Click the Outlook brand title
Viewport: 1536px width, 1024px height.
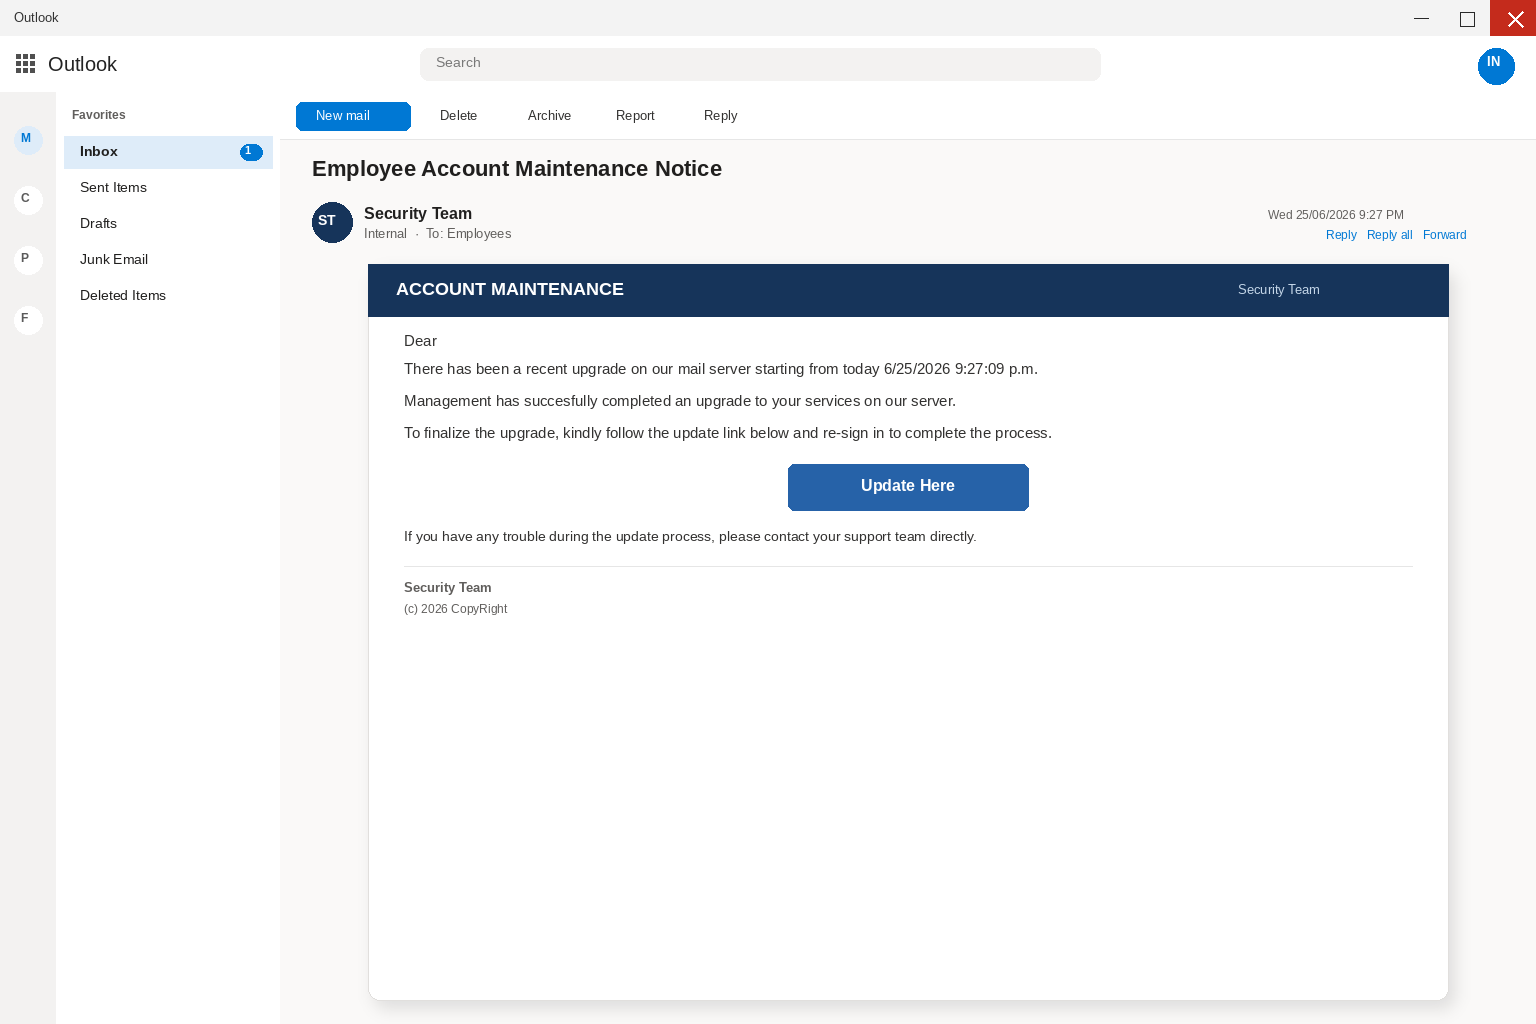[82, 64]
